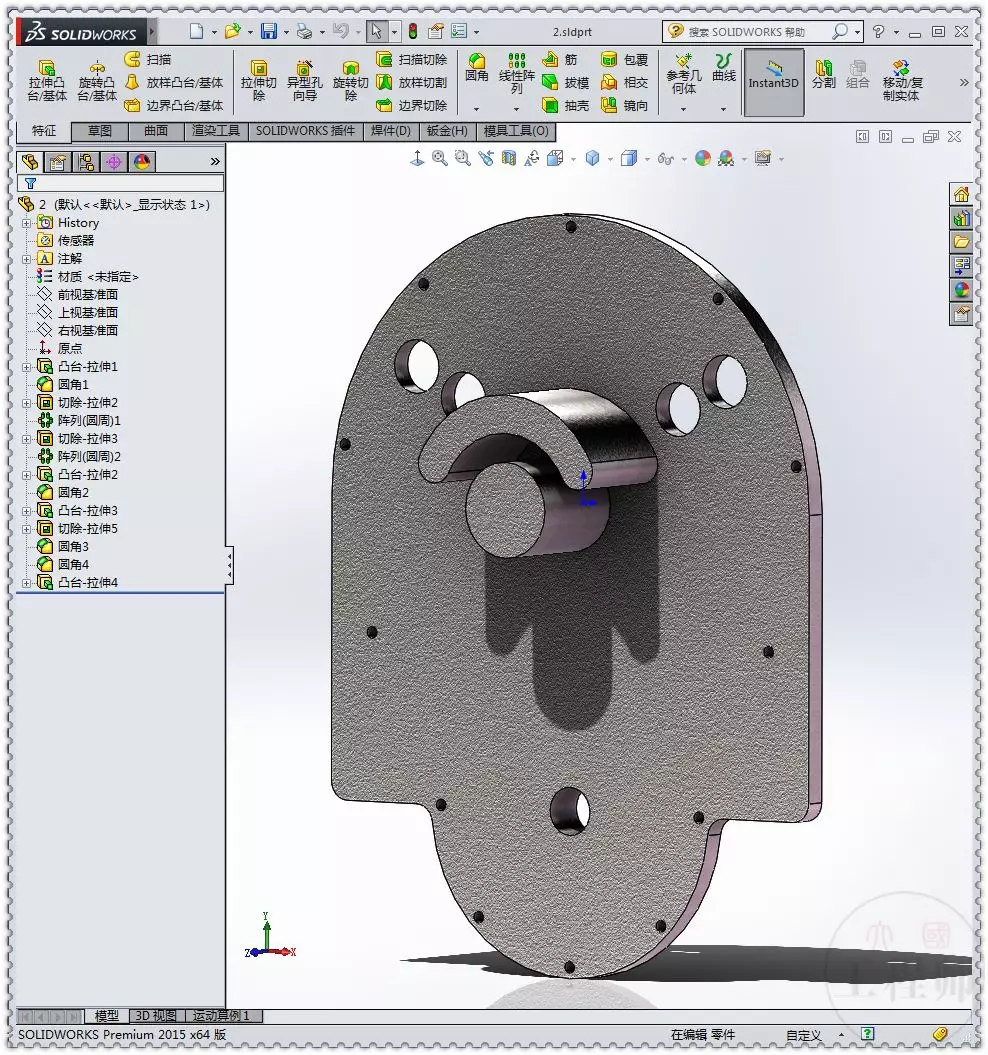The height and width of the screenshot is (1055, 988).
Task: Click the Section View icon in view toolbar
Action: pyautogui.click(x=509, y=158)
